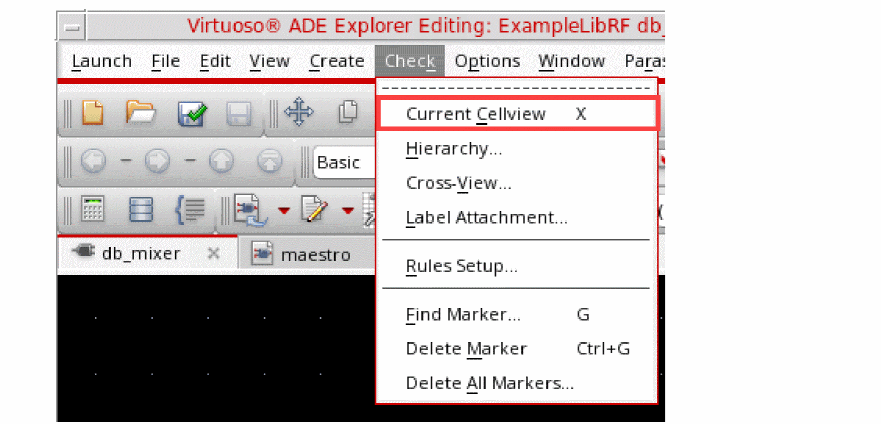881x424 pixels.
Task: Open dropdown arrow beside pencil document icon
Action: 348,211
